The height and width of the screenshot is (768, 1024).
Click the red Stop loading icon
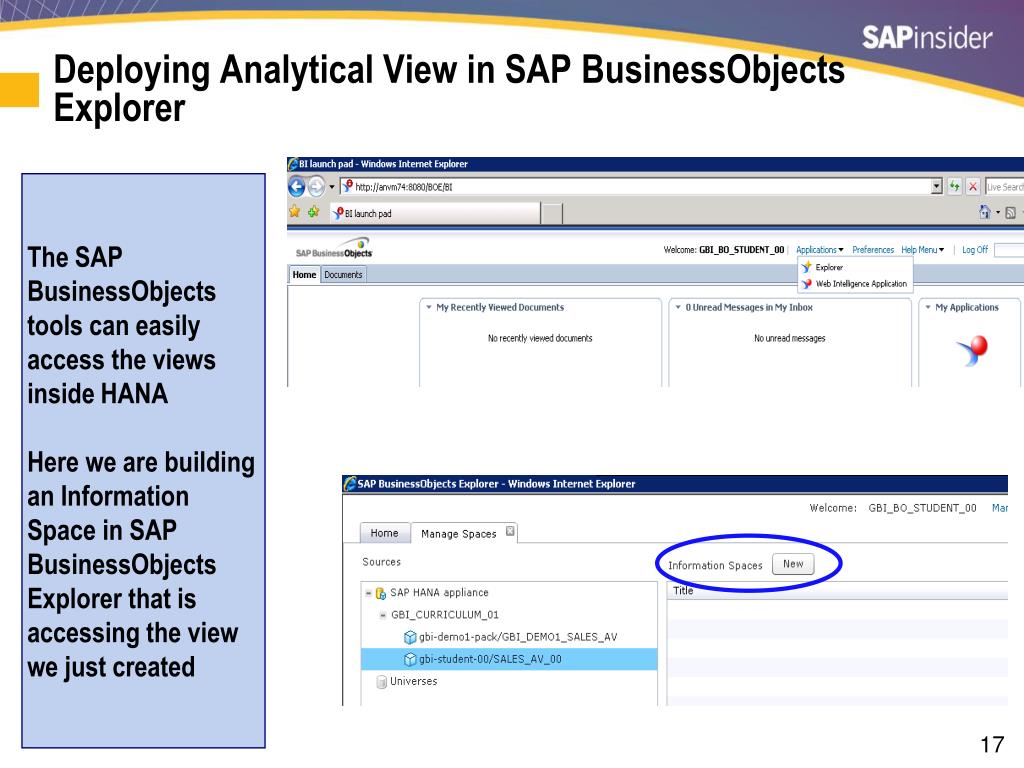pos(972,187)
